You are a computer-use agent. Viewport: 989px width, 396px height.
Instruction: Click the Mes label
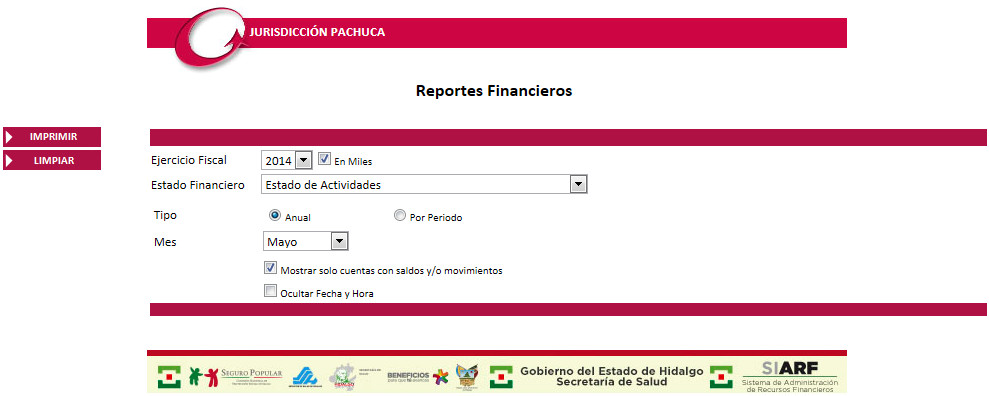coord(165,242)
